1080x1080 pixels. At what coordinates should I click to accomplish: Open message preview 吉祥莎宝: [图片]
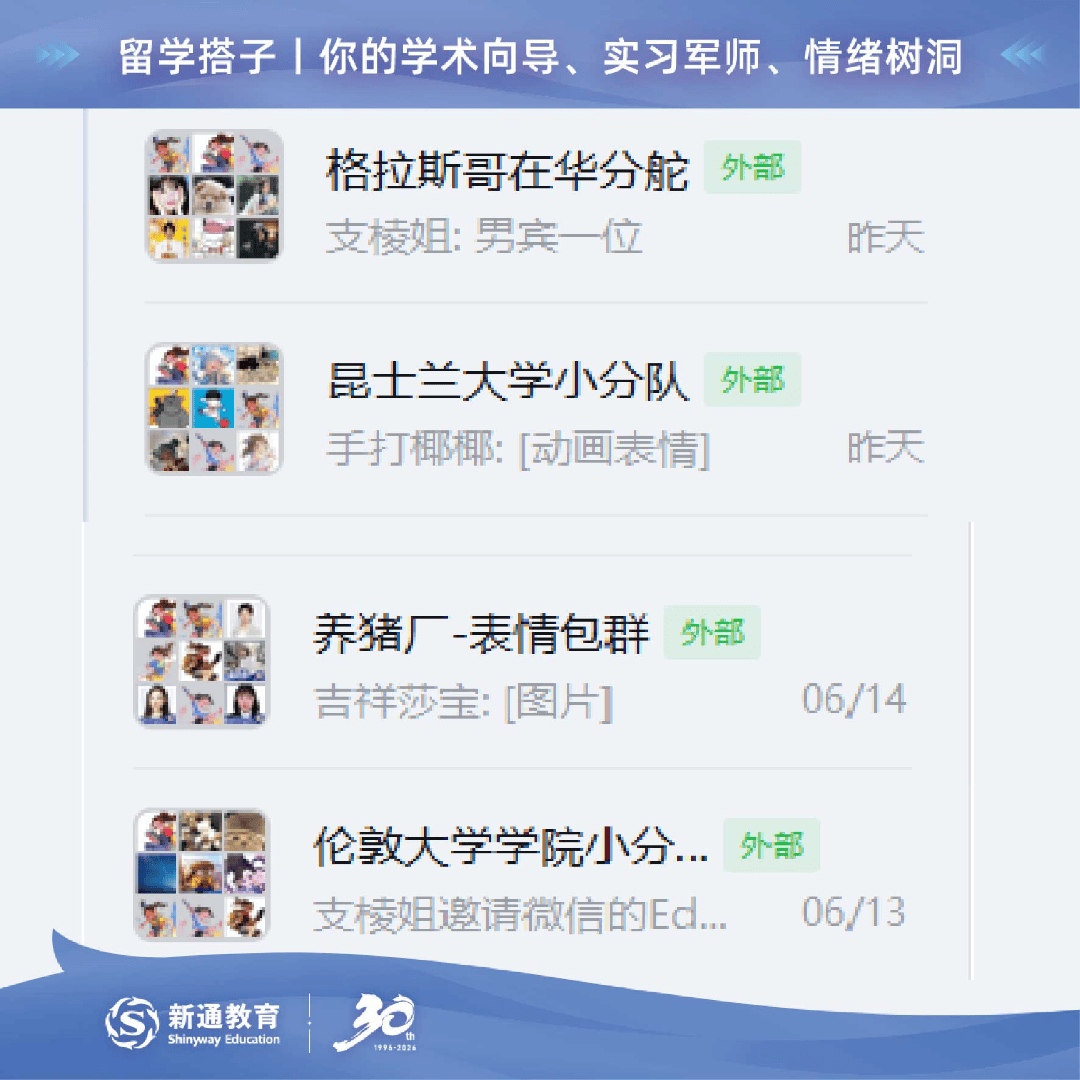464,702
